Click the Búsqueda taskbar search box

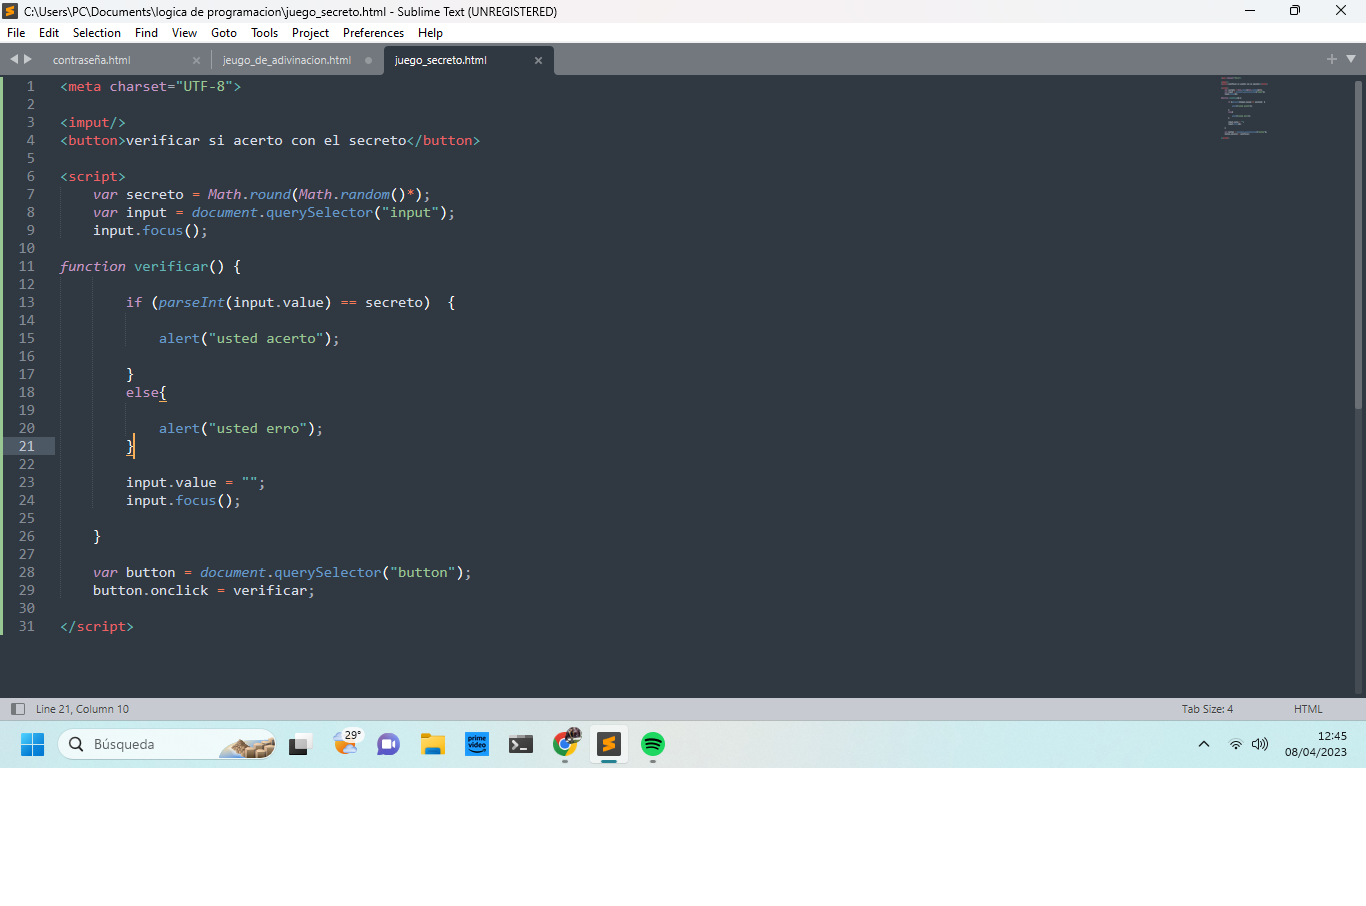167,744
